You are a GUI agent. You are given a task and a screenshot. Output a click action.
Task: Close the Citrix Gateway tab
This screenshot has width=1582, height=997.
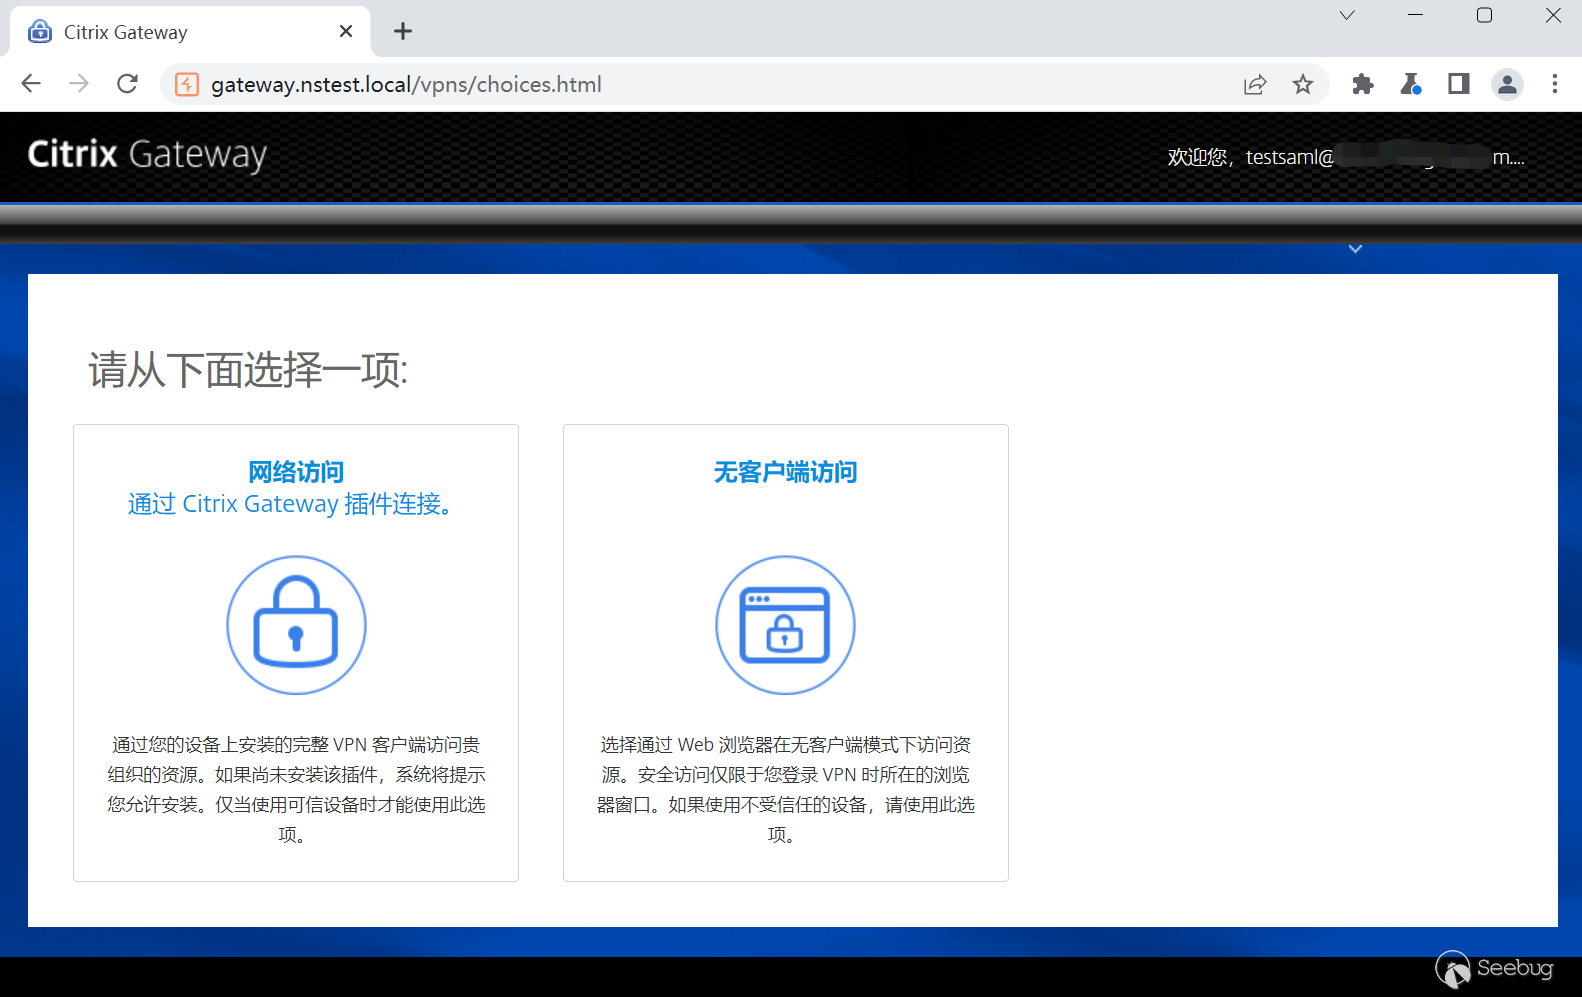(x=346, y=31)
